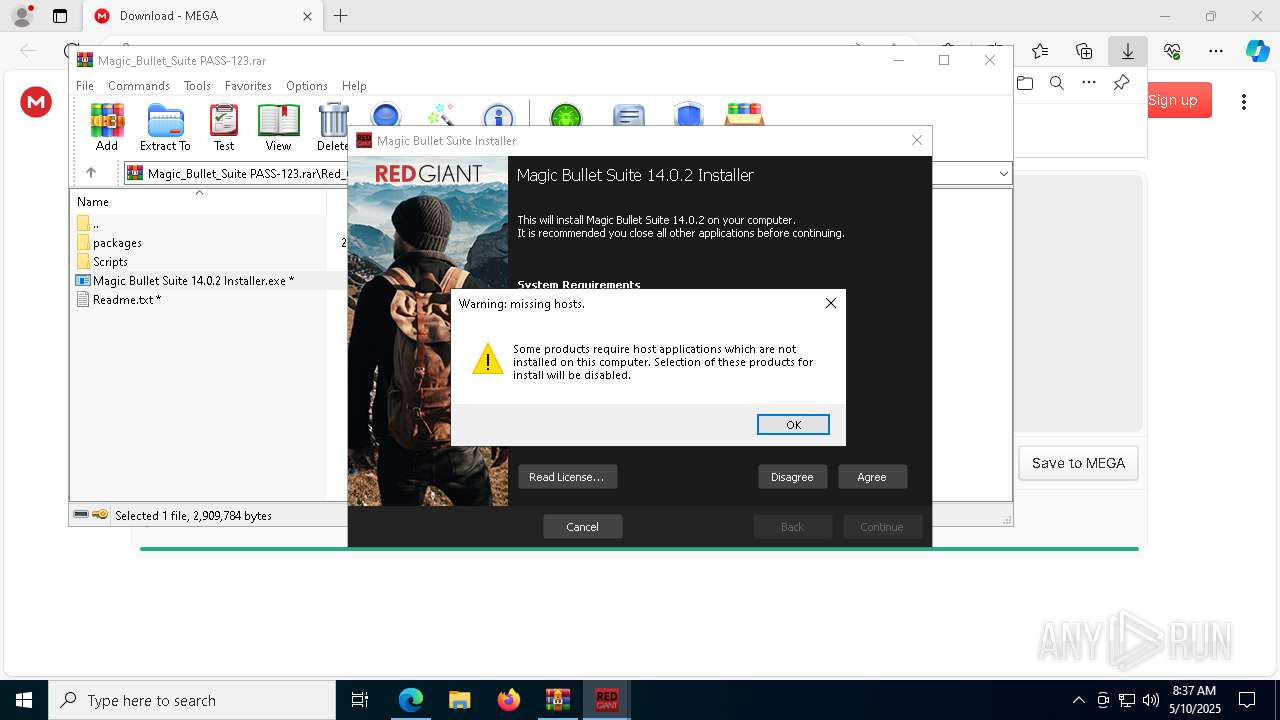Open Edge tab actions menu icon
The width and height of the screenshot is (1280, 720).
(60, 16)
